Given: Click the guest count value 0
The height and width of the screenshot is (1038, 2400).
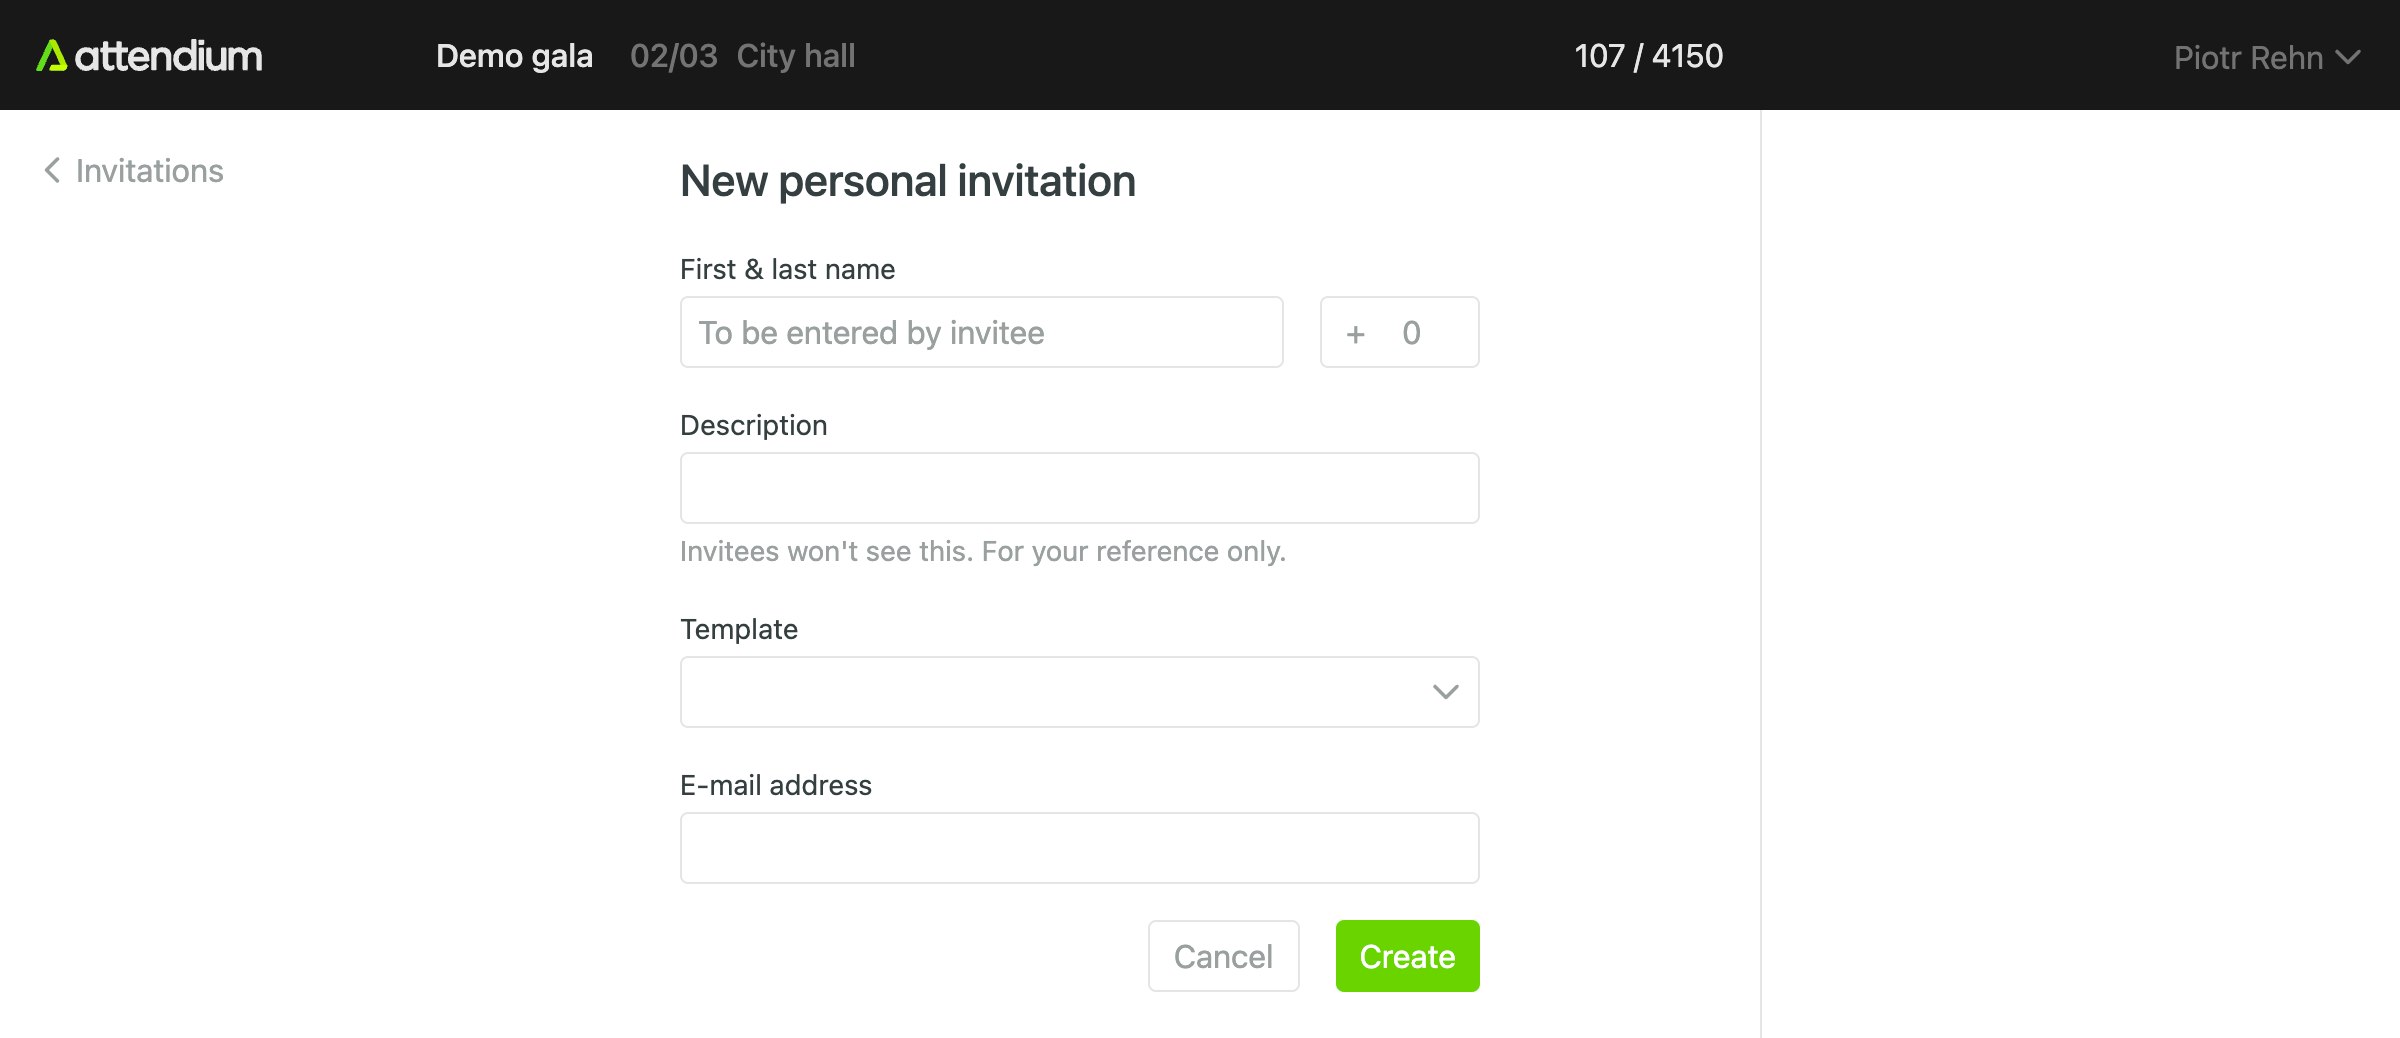Looking at the screenshot, I should [x=1411, y=333].
